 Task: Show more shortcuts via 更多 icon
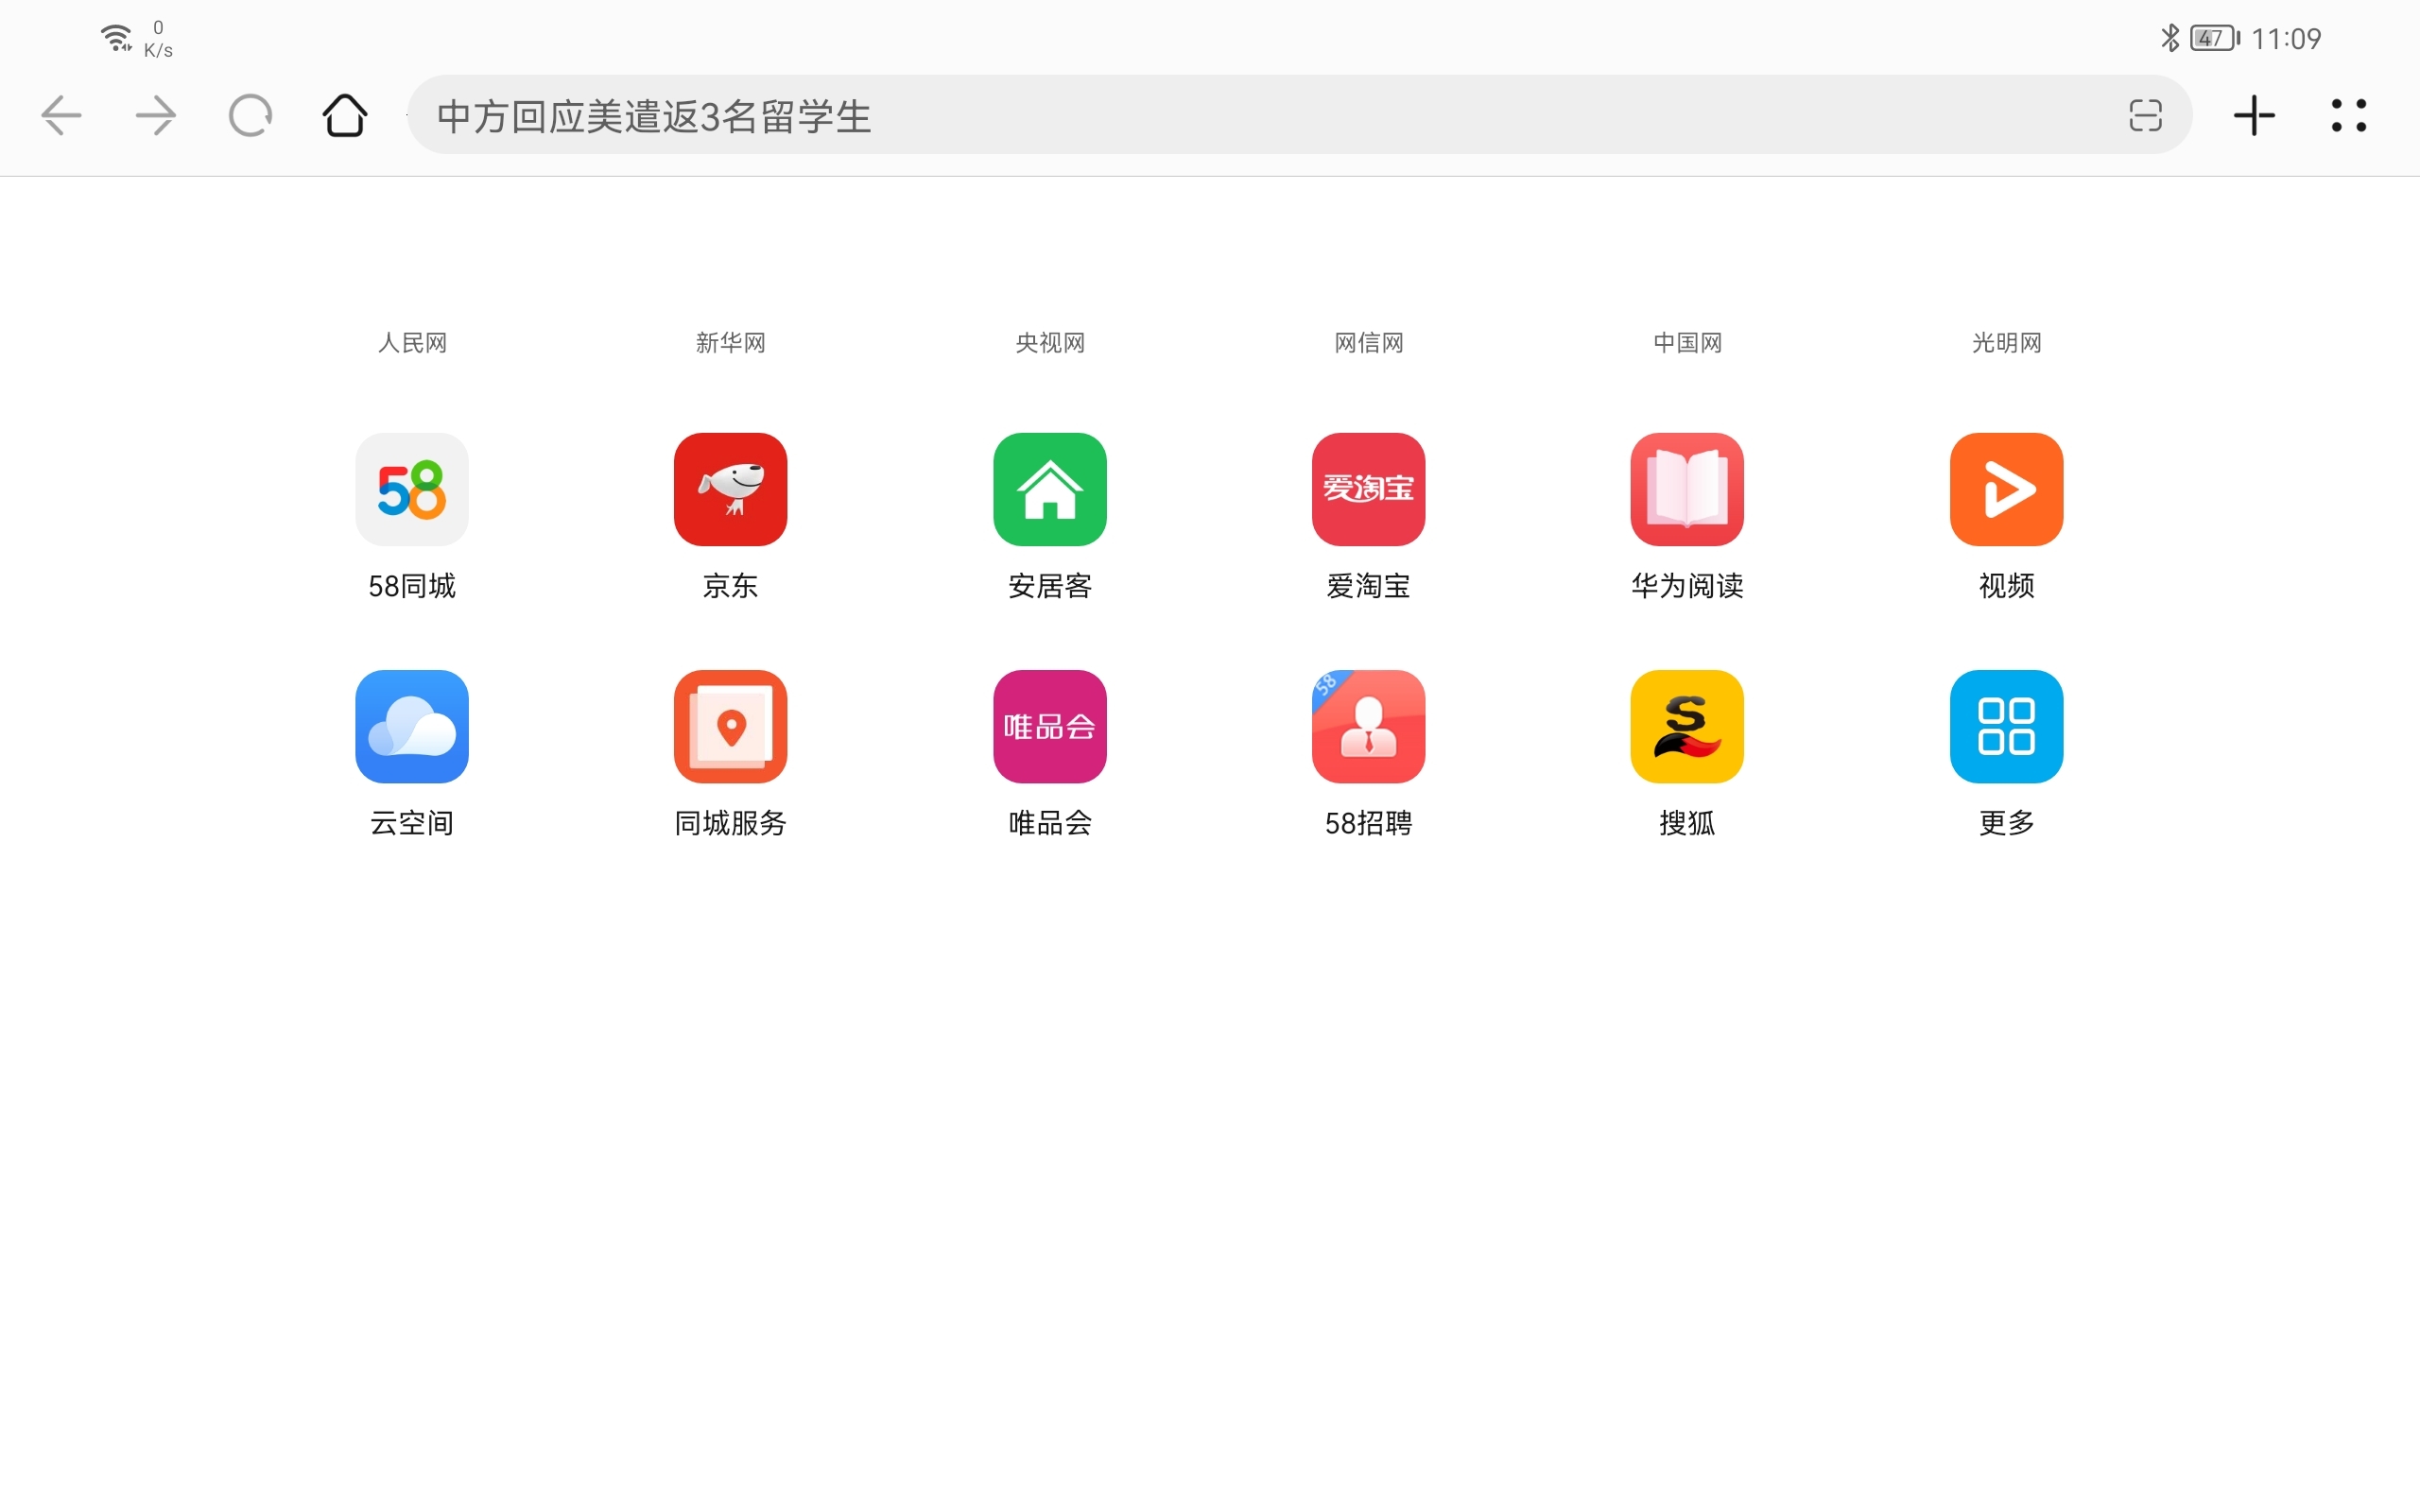2006,726
